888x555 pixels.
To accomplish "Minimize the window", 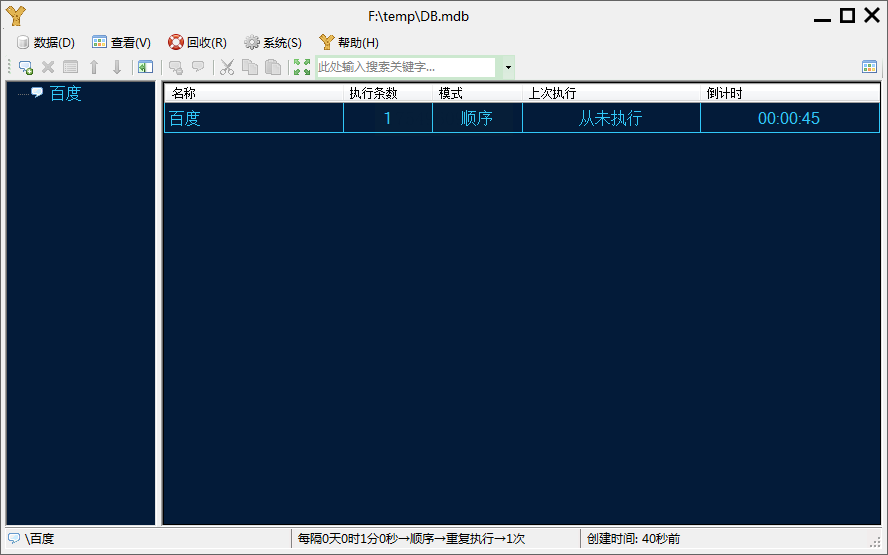I will pyautogui.click(x=822, y=20).
